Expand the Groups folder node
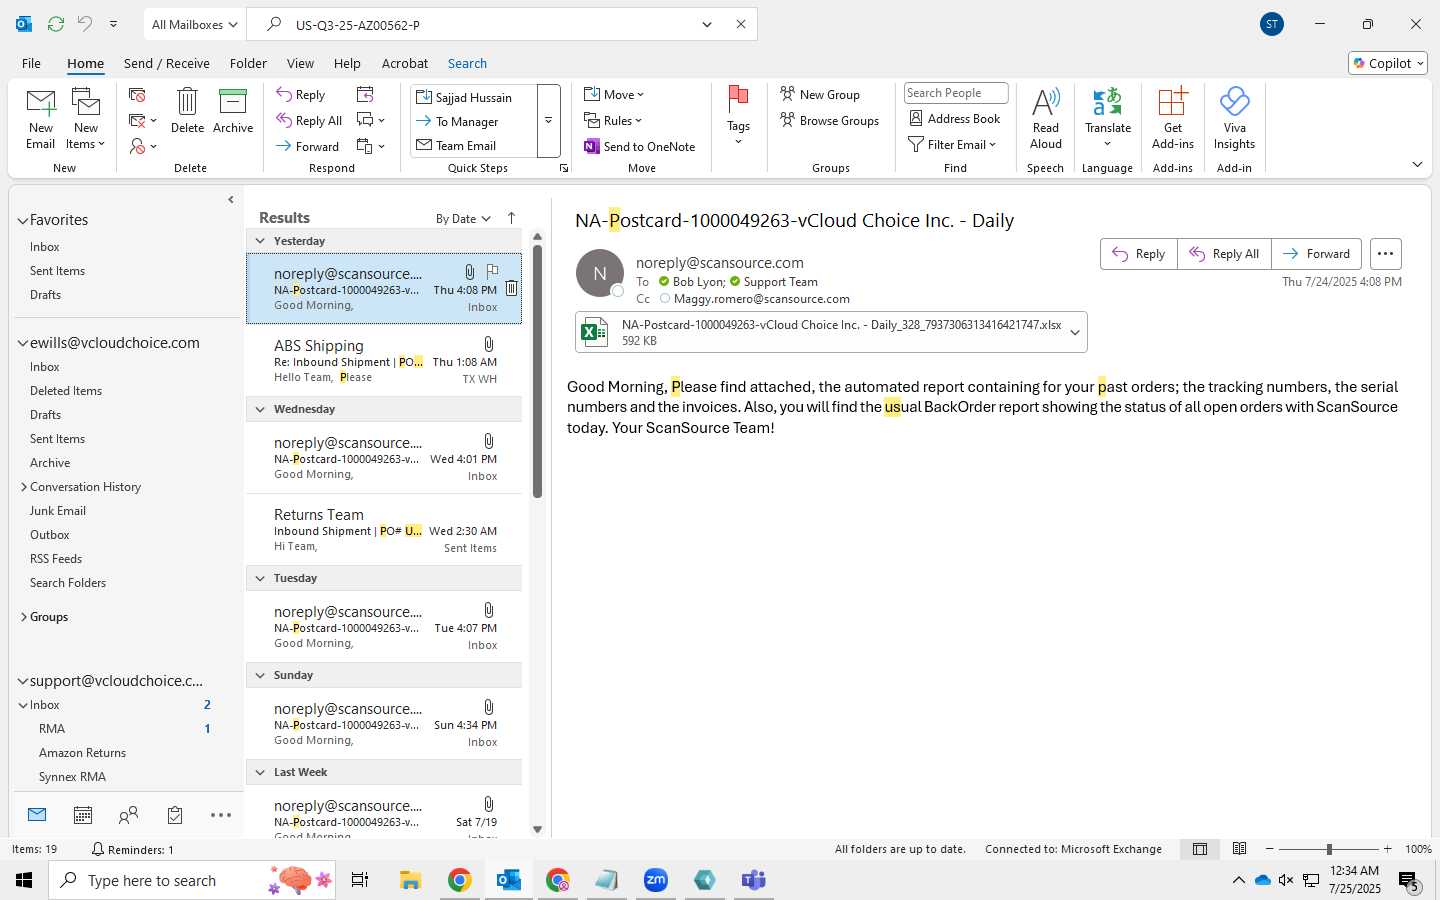Viewport: 1440px width, 900px height. click(24, 617)
